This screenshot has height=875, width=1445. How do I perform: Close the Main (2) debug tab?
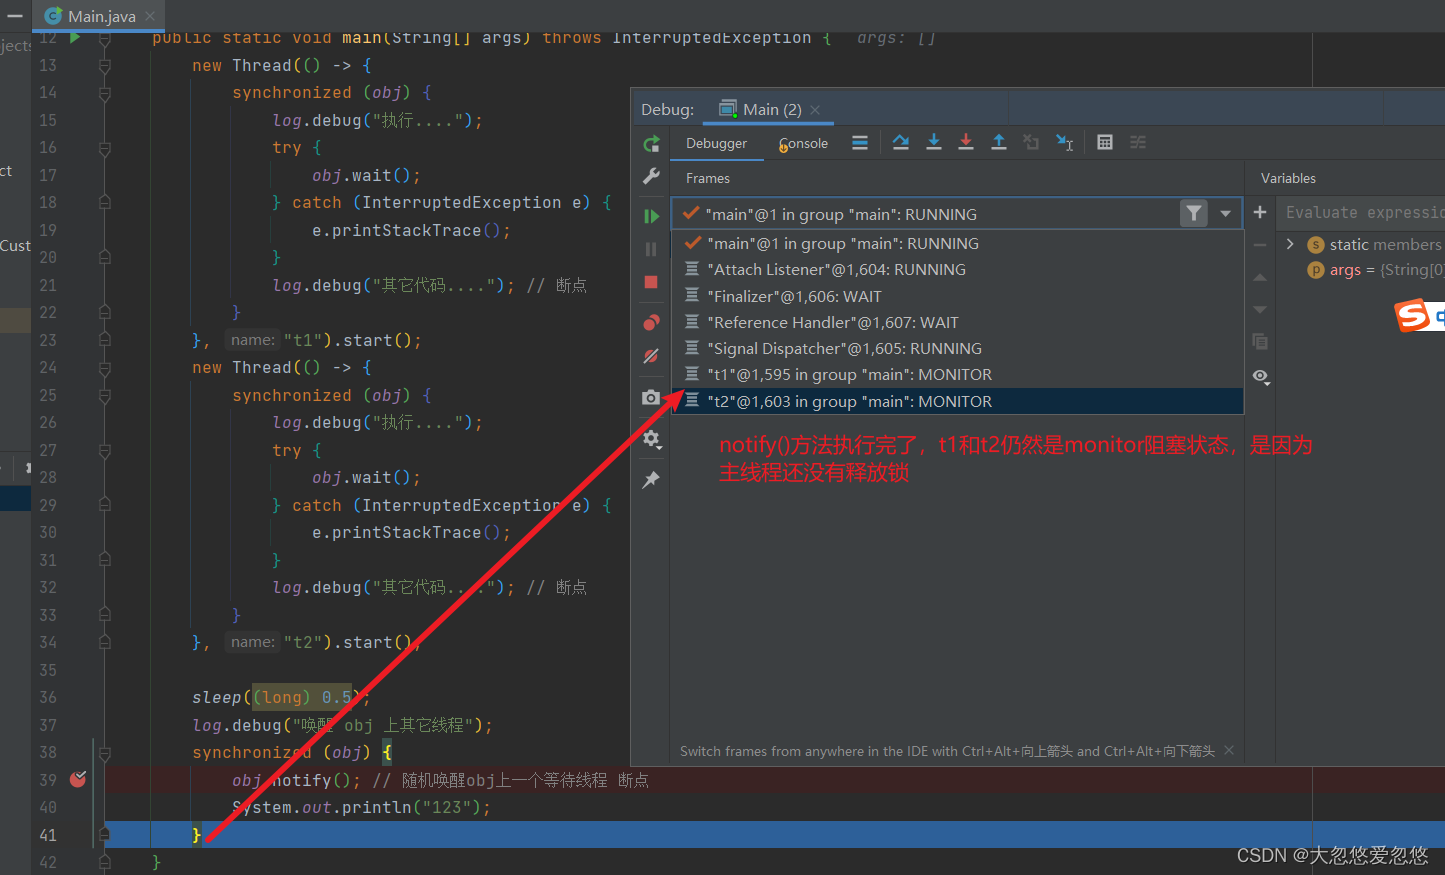815,110
